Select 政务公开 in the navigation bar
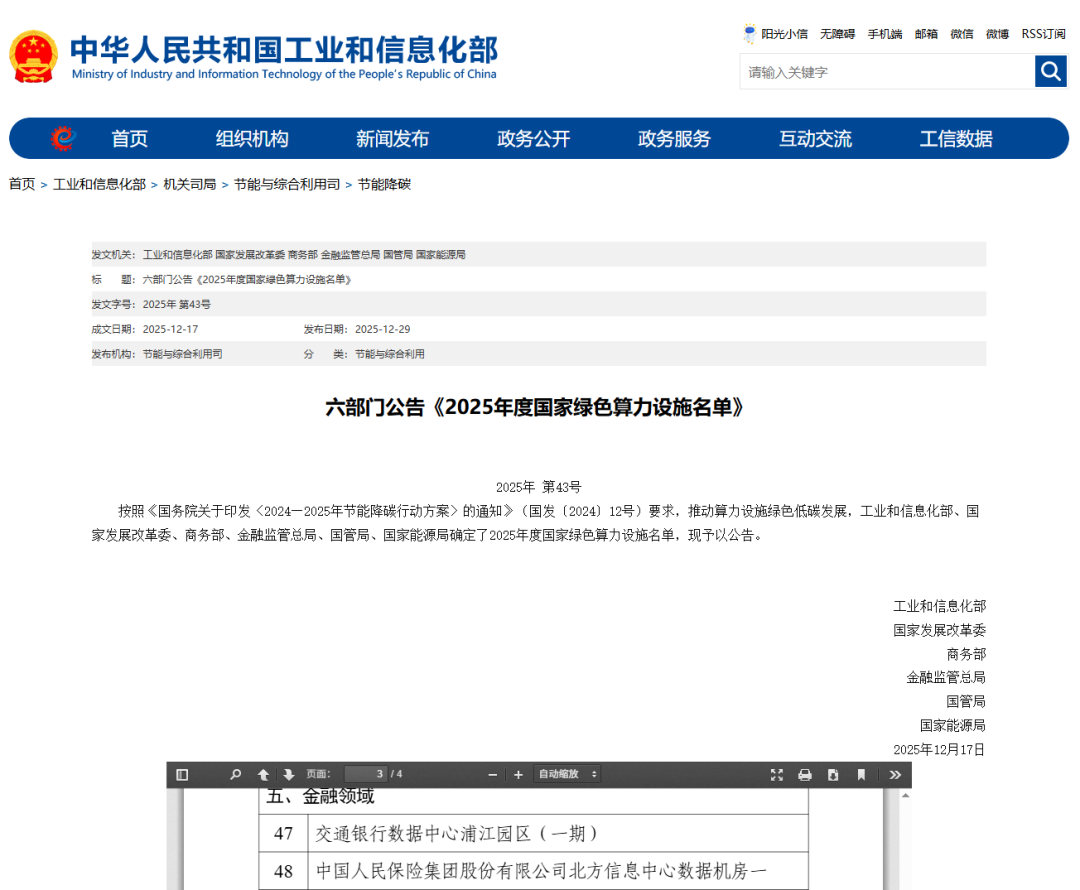1080x890 pixels. (533, 138)
